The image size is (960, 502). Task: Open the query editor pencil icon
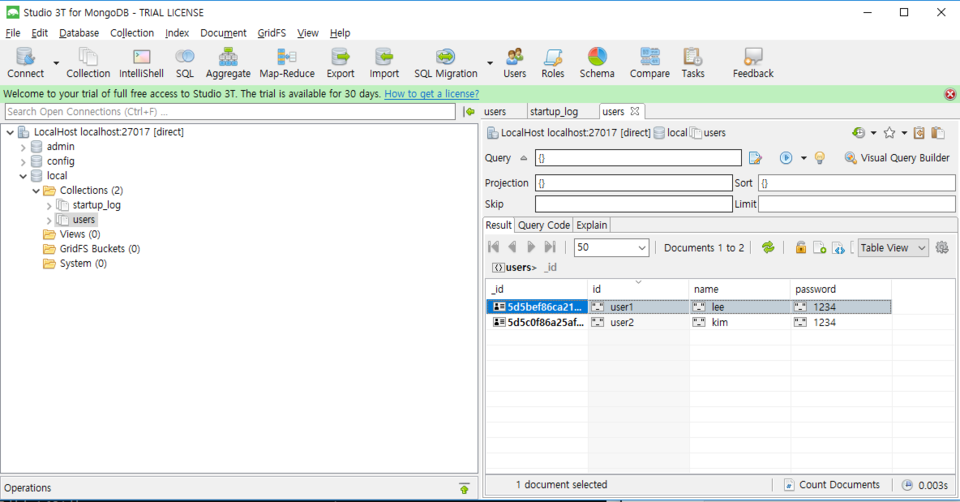[x=756, y=158]
